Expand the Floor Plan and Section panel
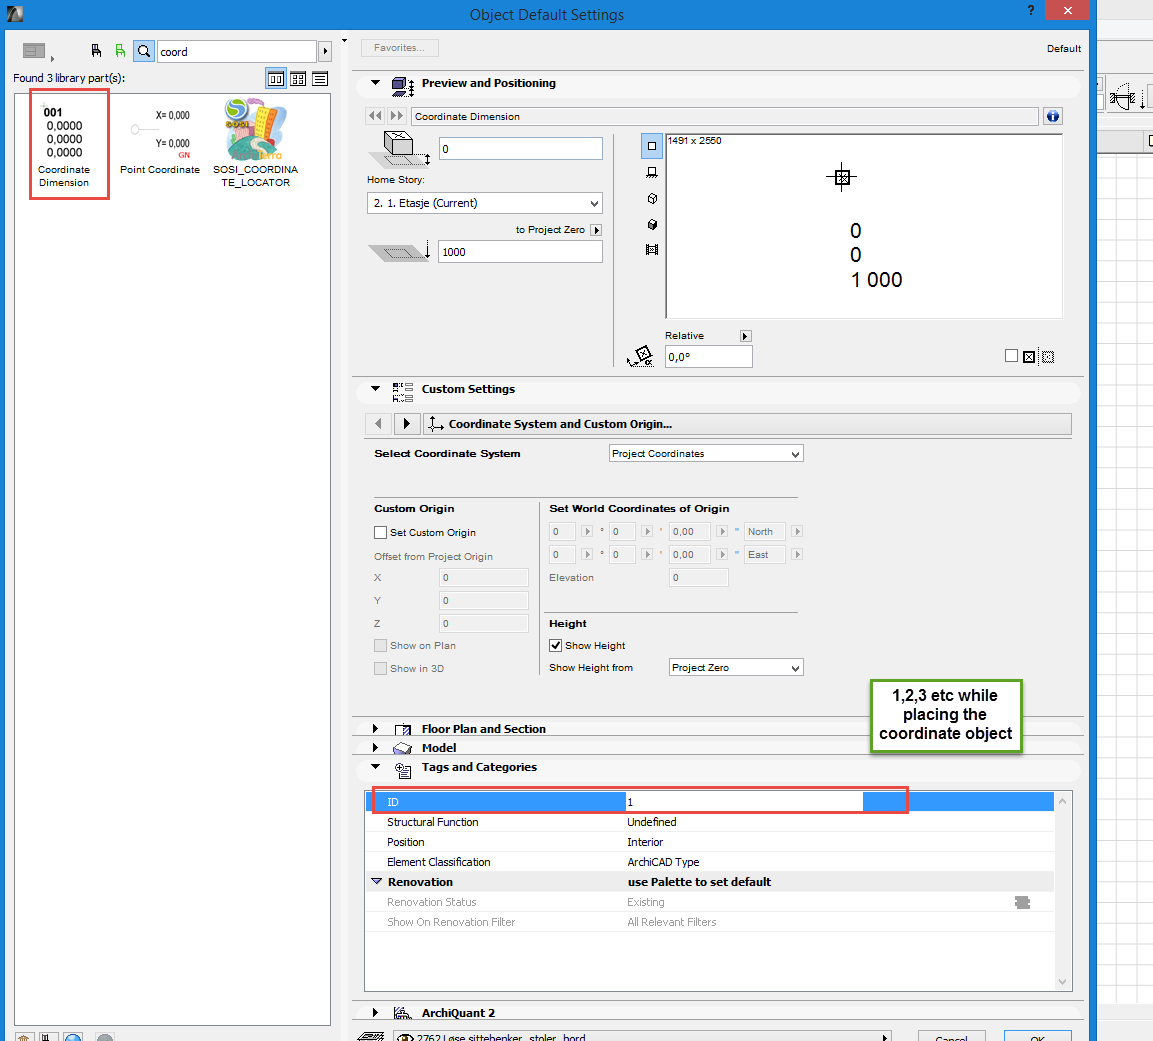1153x1041 pixels. pos(376,729)
